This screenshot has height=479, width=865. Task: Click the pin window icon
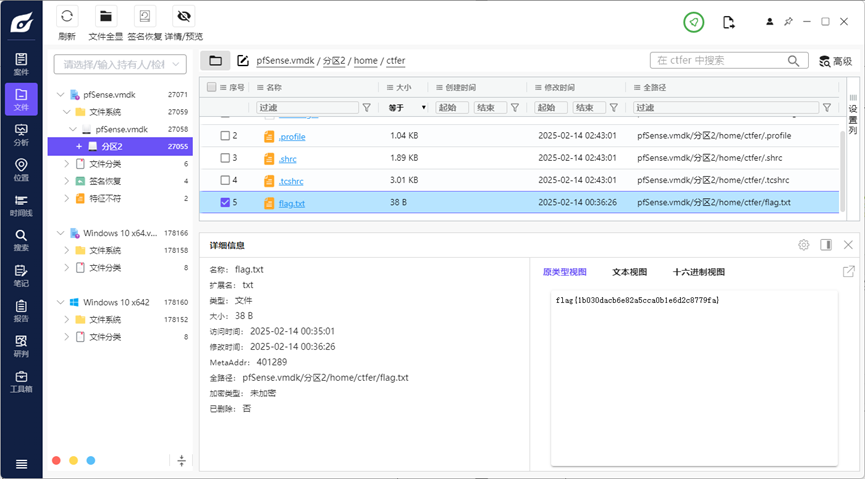788,22
